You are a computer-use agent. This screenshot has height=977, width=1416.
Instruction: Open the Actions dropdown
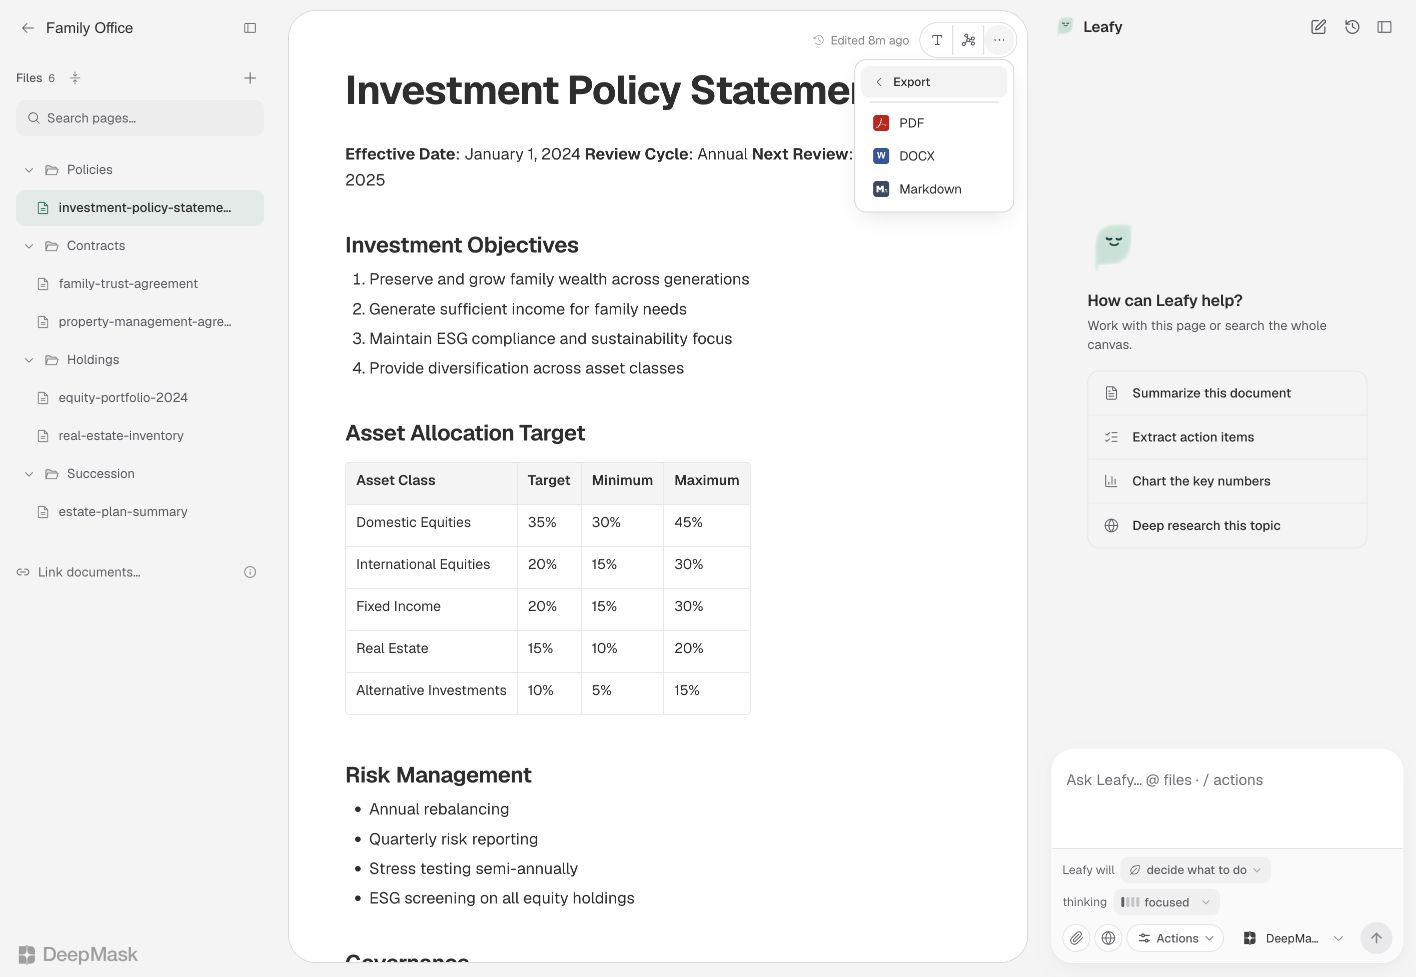1175,938
